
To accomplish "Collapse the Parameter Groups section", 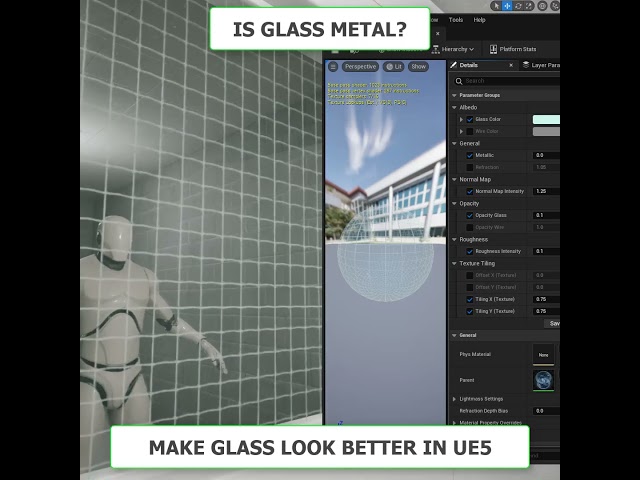I will pos(454,96).
